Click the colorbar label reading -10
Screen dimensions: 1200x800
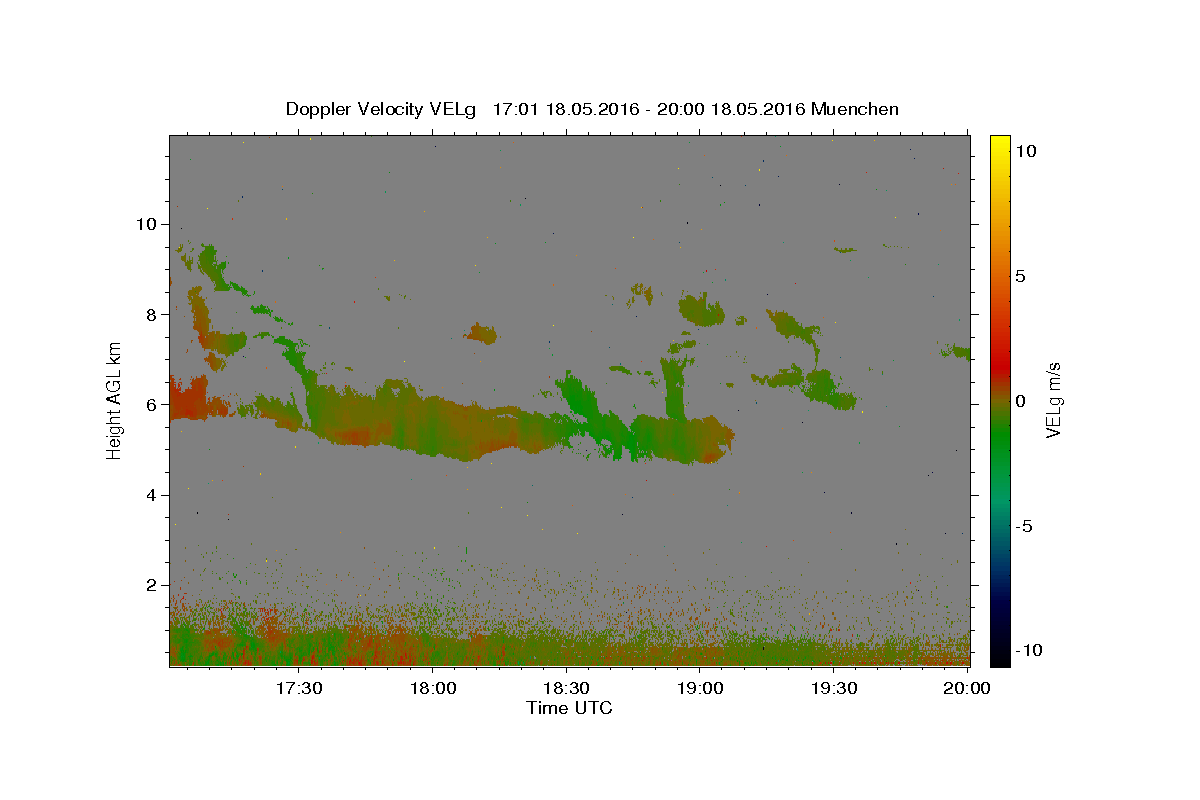(x=1026, y=650)
